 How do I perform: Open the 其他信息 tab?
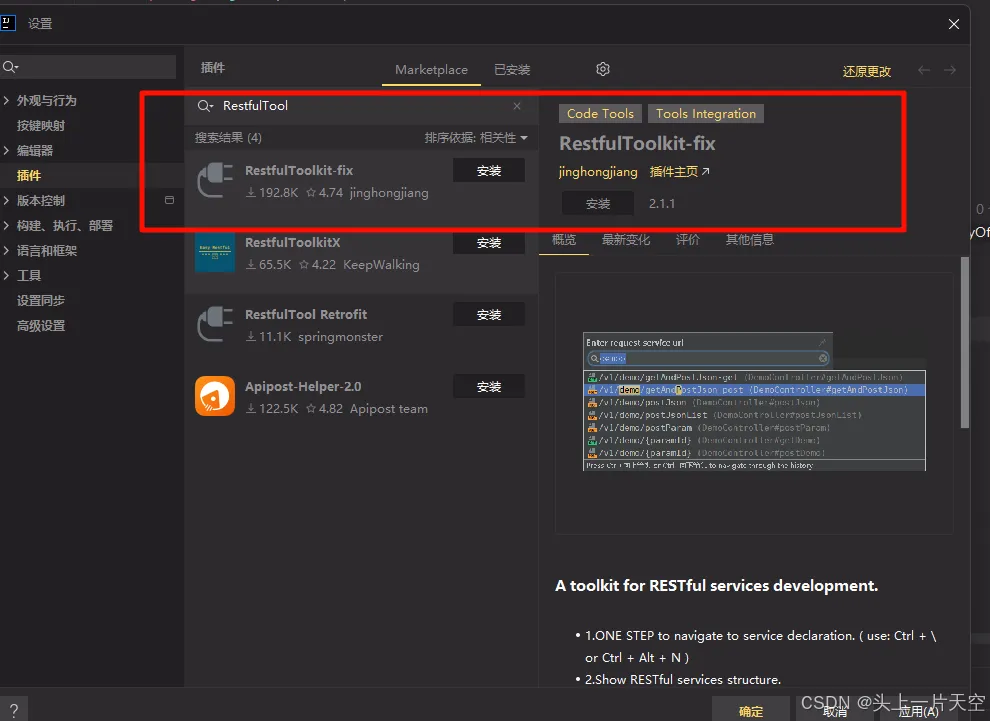749,239
